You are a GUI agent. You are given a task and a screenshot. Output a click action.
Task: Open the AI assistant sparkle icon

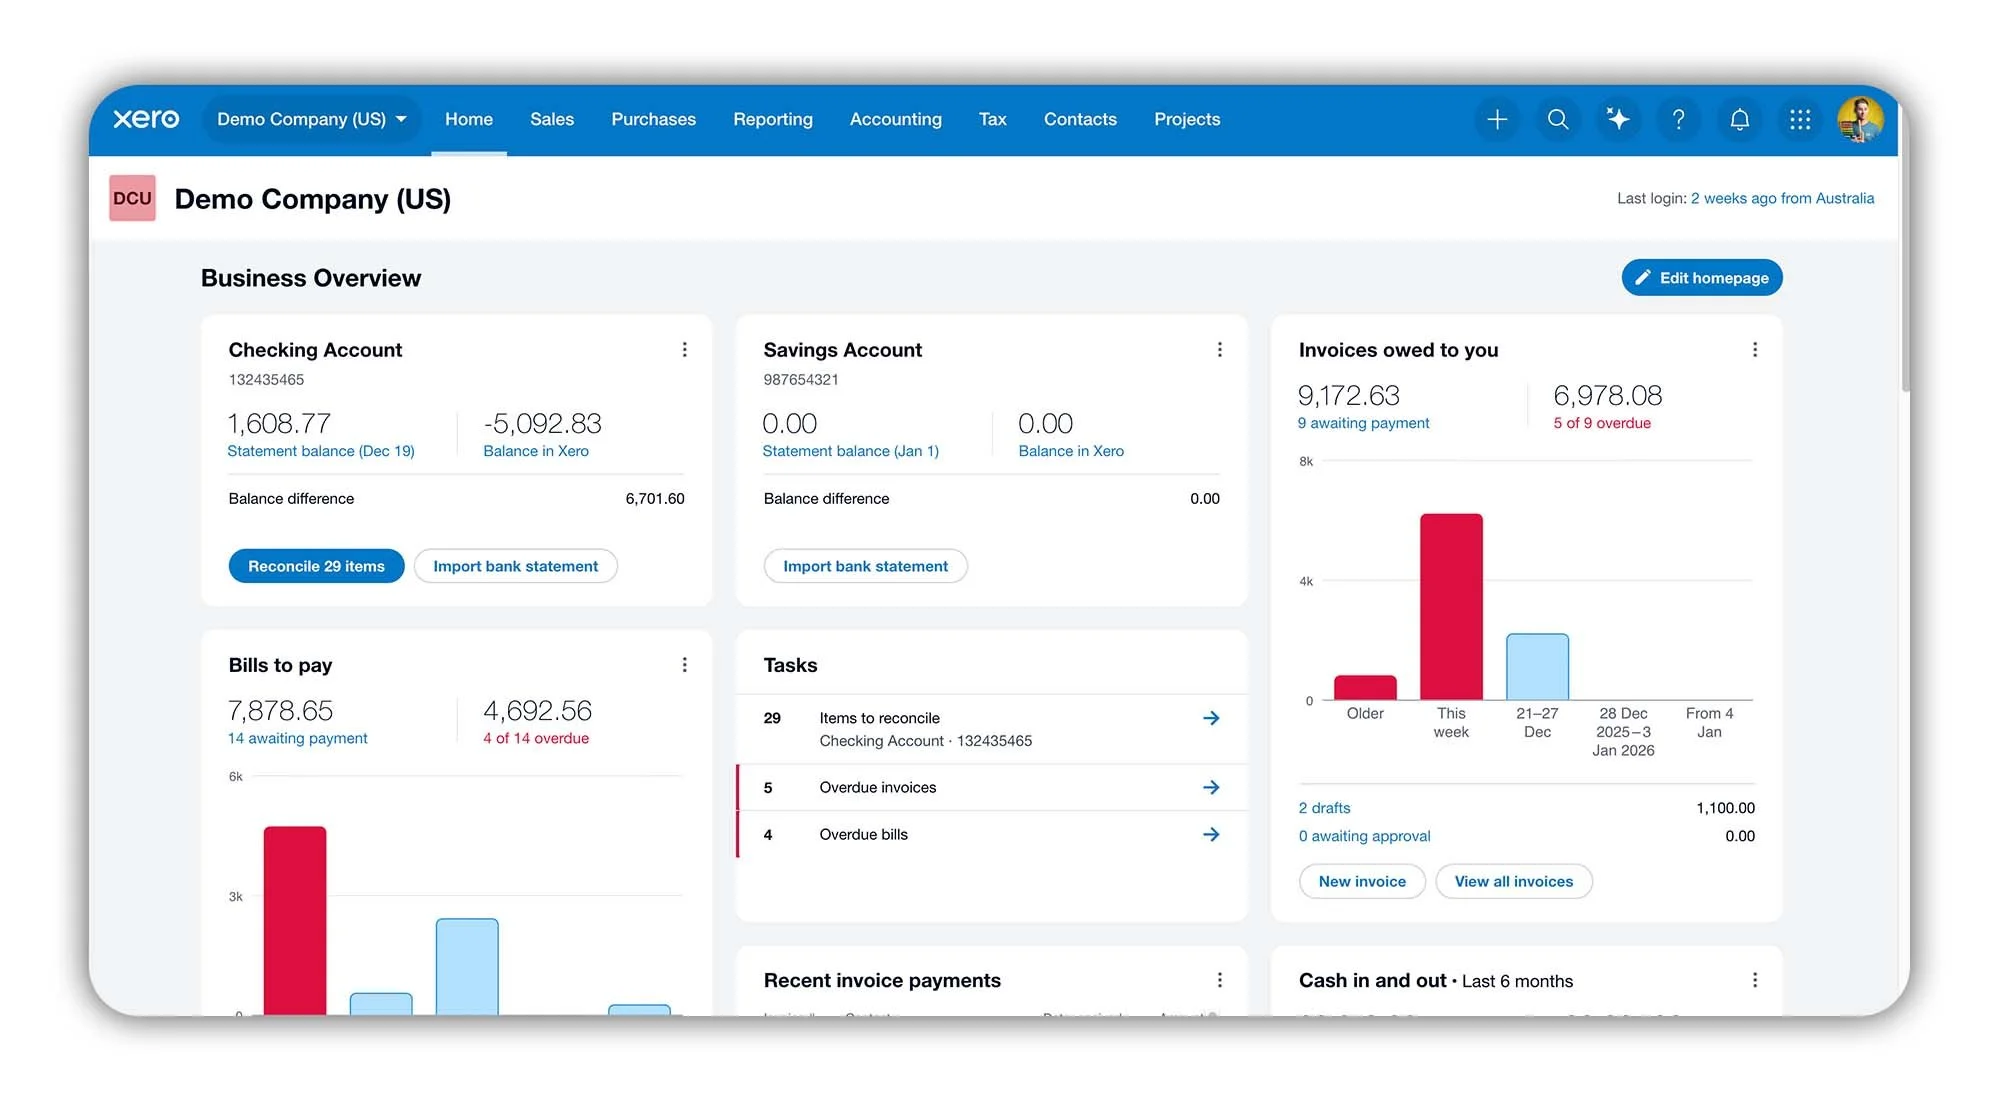click(1618, 119)
